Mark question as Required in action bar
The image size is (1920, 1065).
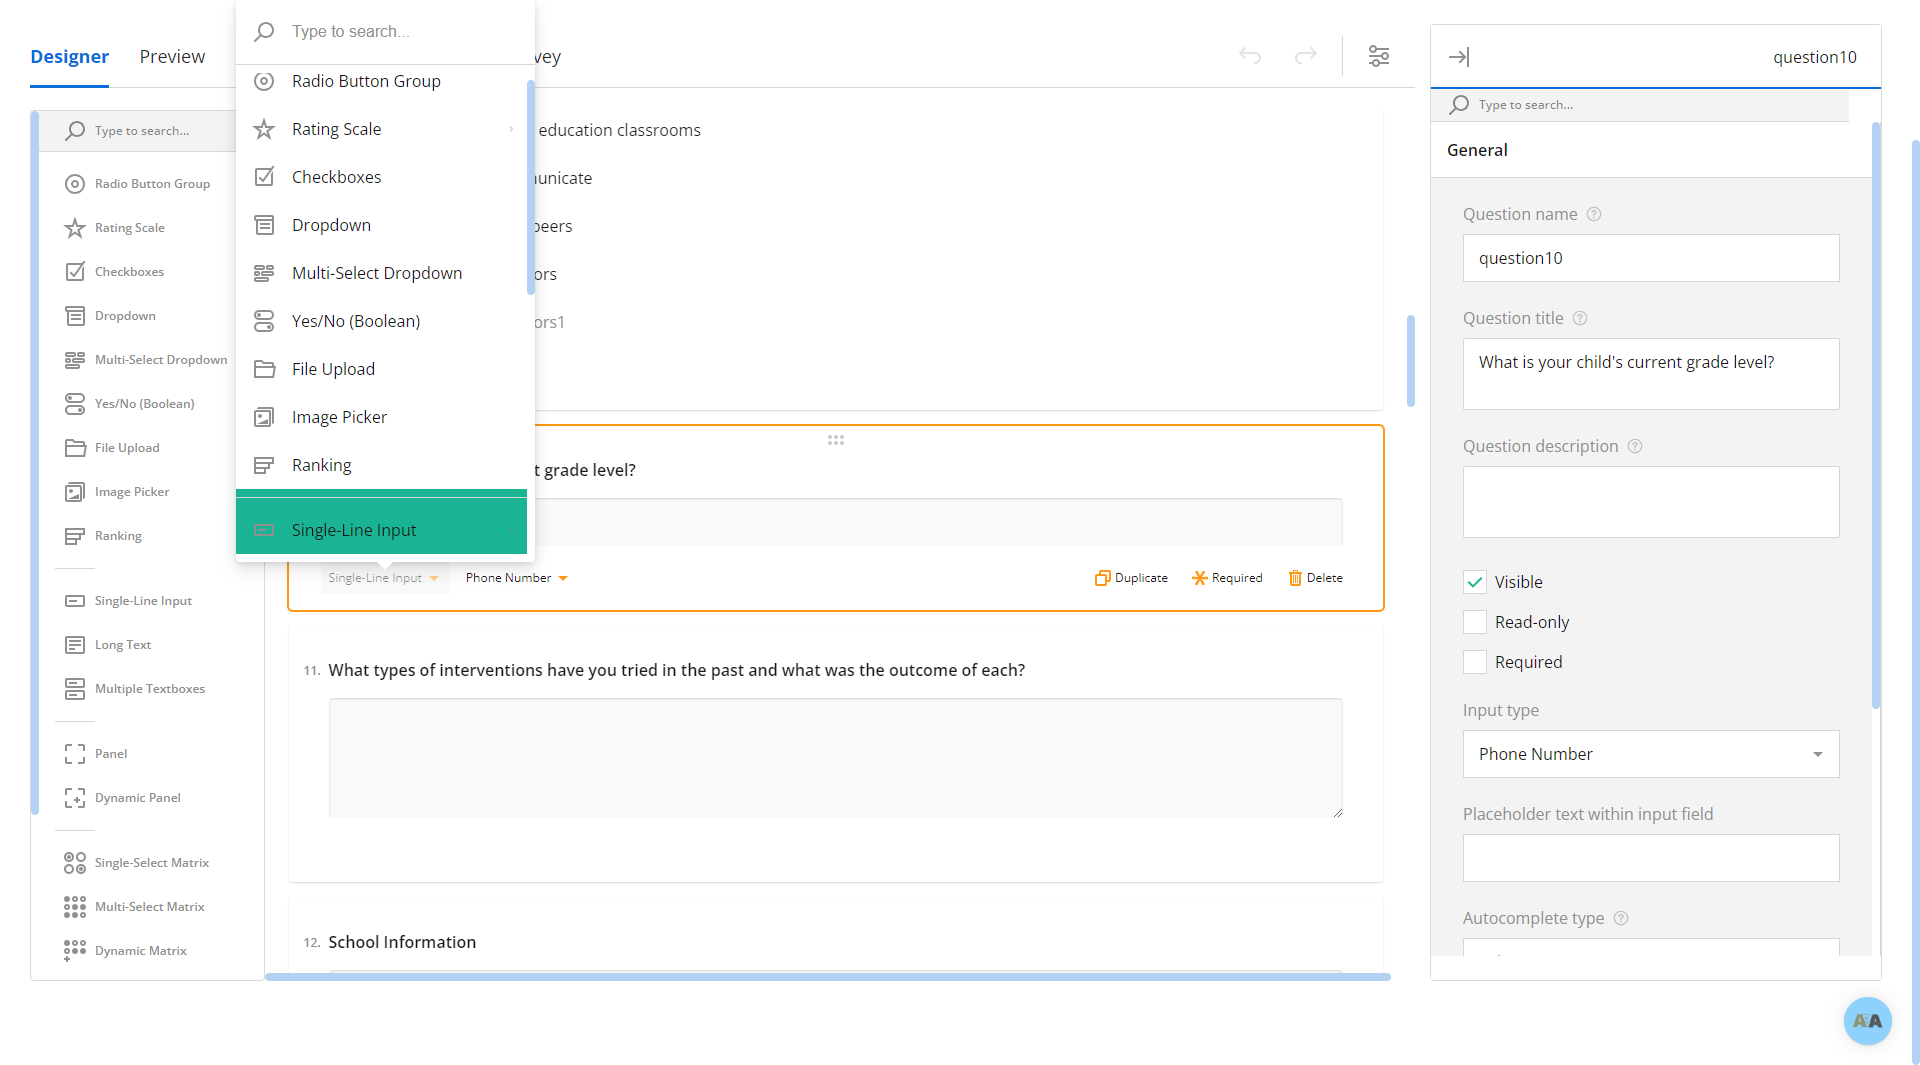pyautogui.click(x=1227, y=578)
